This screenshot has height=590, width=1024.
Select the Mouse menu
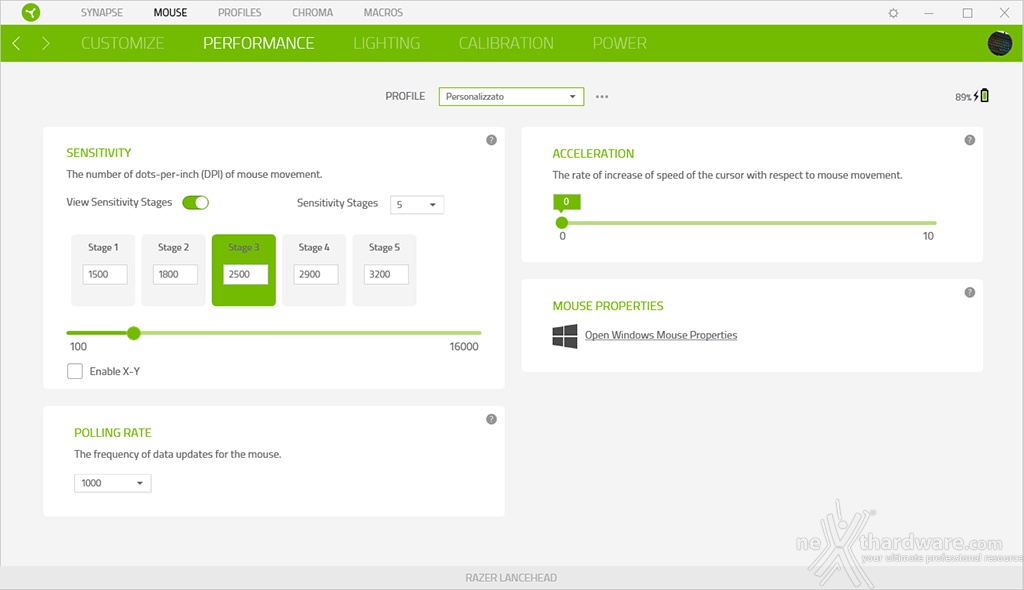[x=170, y=12]
